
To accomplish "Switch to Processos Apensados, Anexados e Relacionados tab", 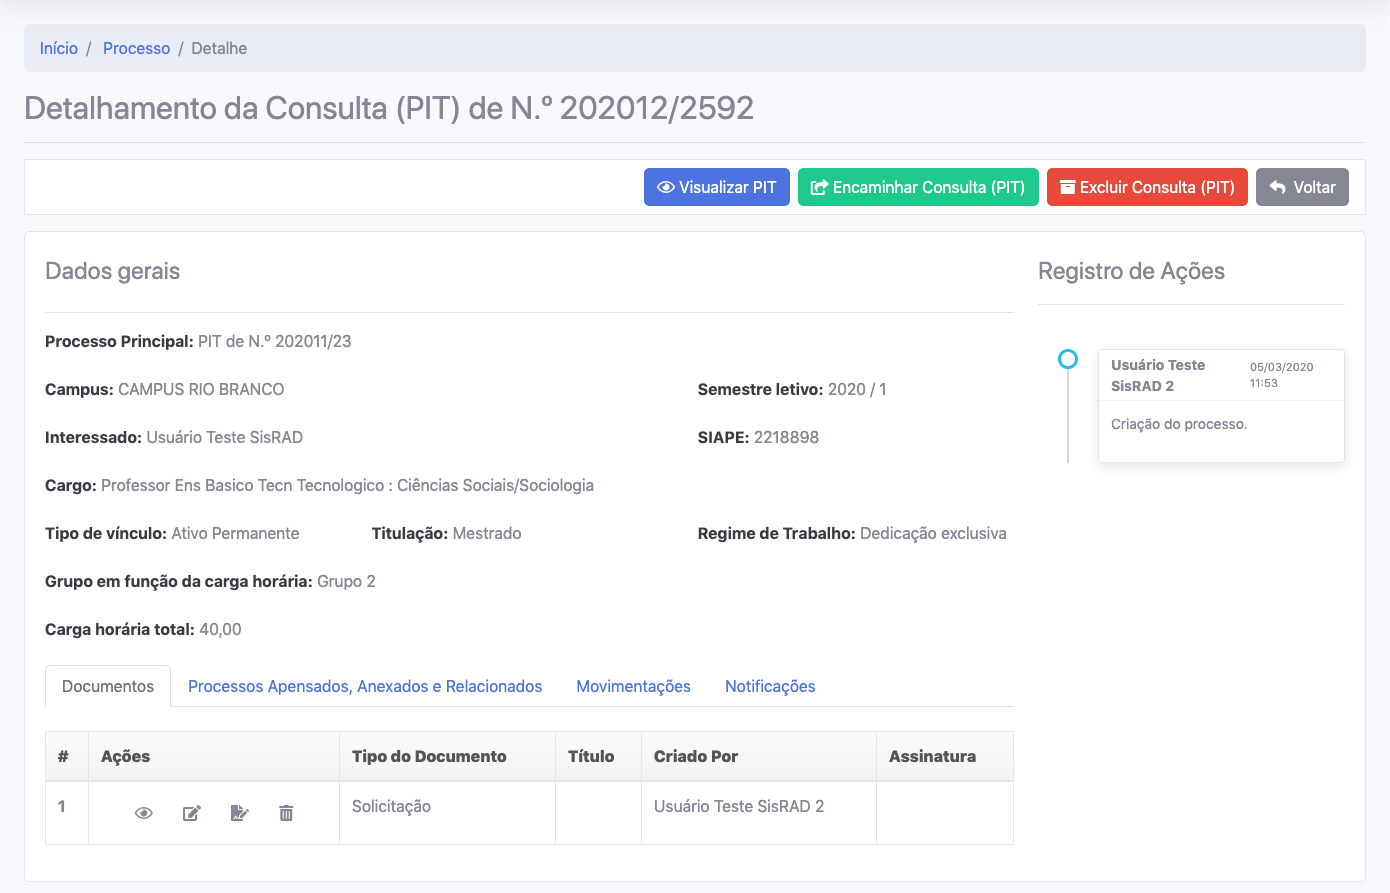I will (365, 686).
